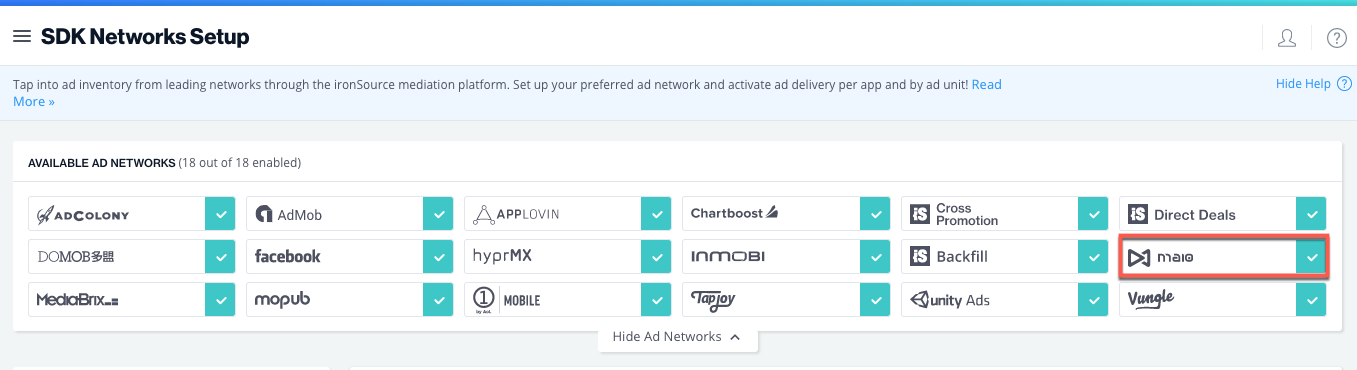Select the MediaBrix network logo
The image size is (1357, 370).
tap(78, 299)
